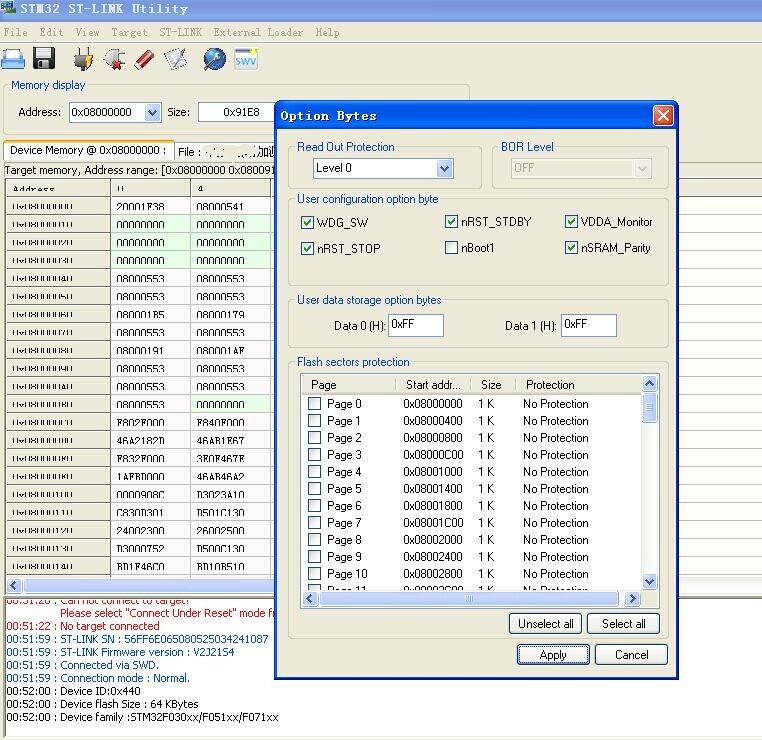Click log line 'Connected via SWD.'

[109, 665]
